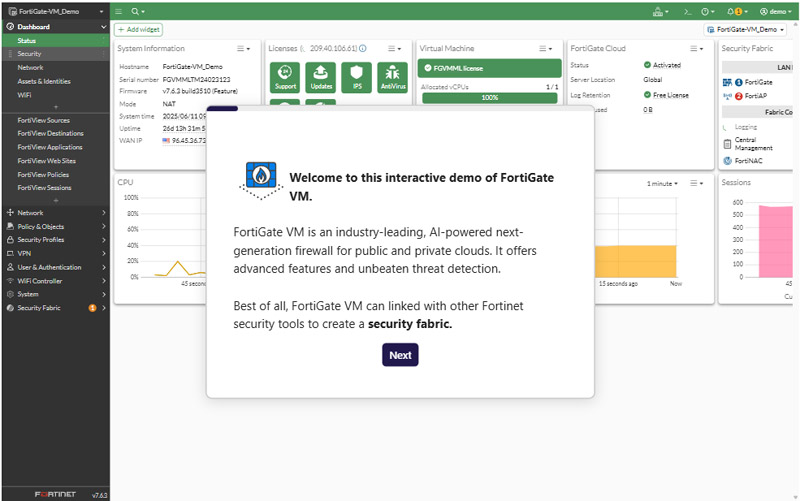Open the widget menu beside 1 minute
Viewport: 800px width, 501px height.
pyautogui.click(x=696, y=183)
